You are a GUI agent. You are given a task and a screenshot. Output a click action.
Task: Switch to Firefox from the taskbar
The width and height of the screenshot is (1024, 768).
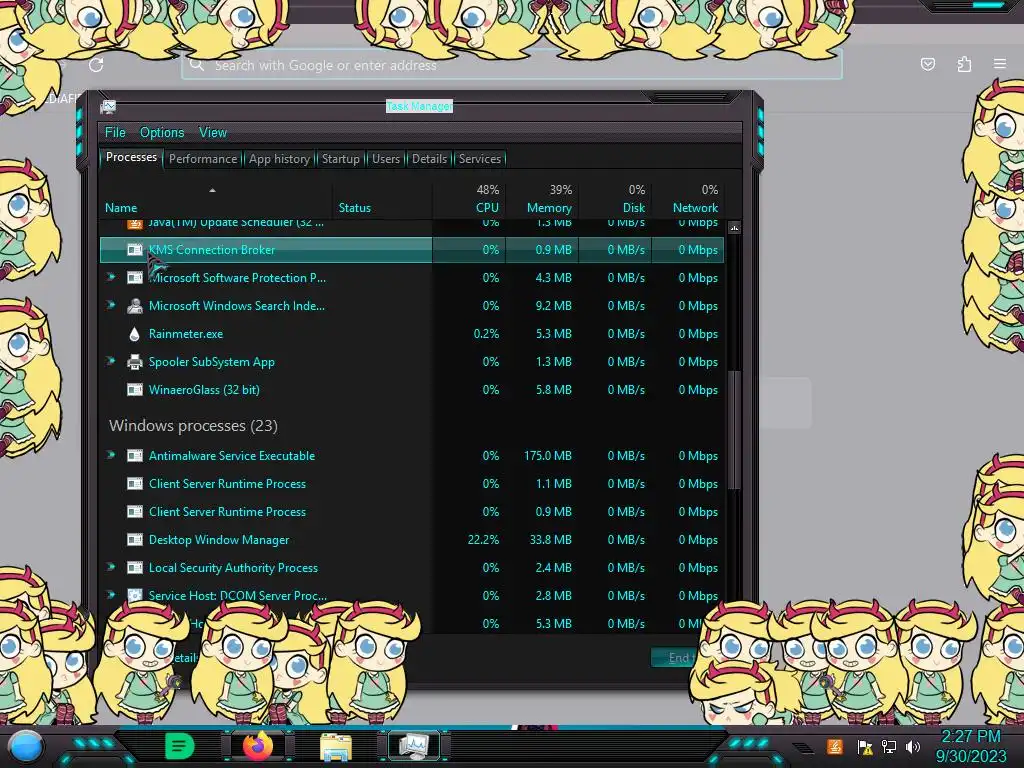258,746
